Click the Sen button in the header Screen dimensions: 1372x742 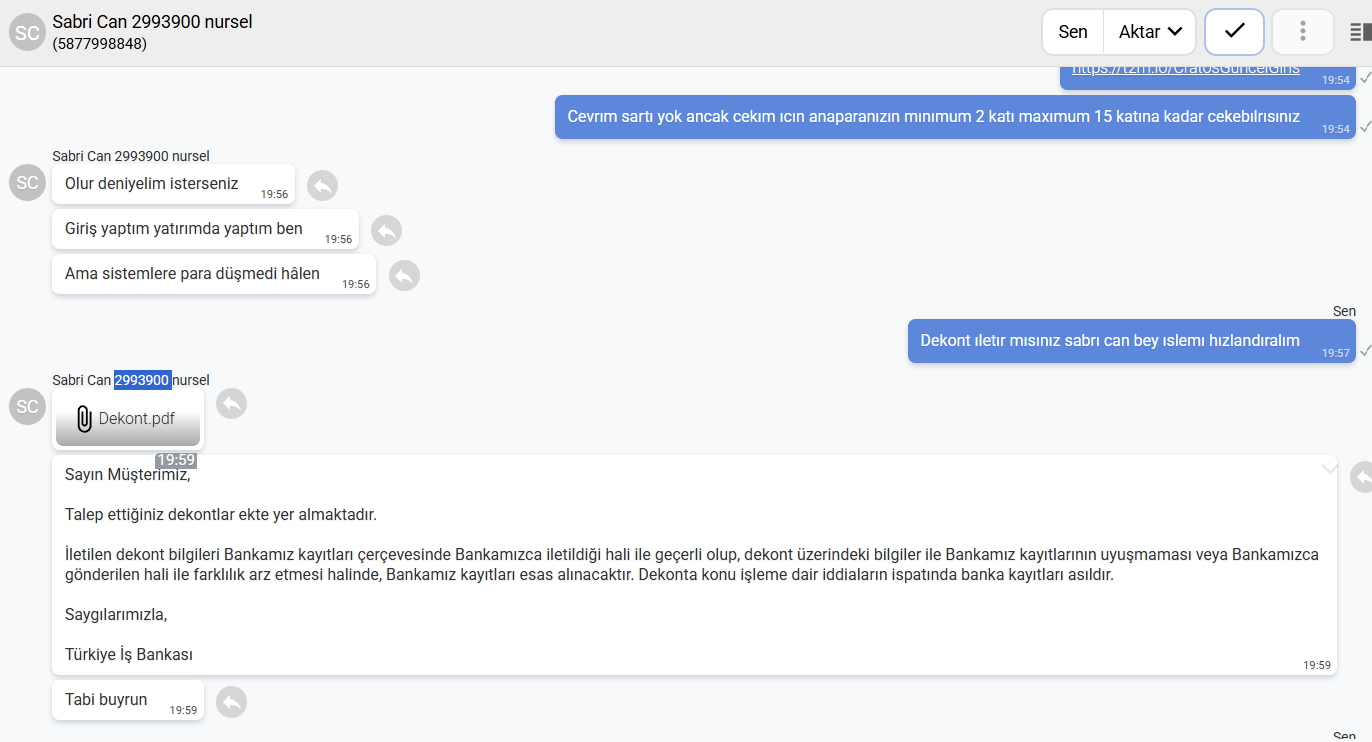click(1073, 32)
